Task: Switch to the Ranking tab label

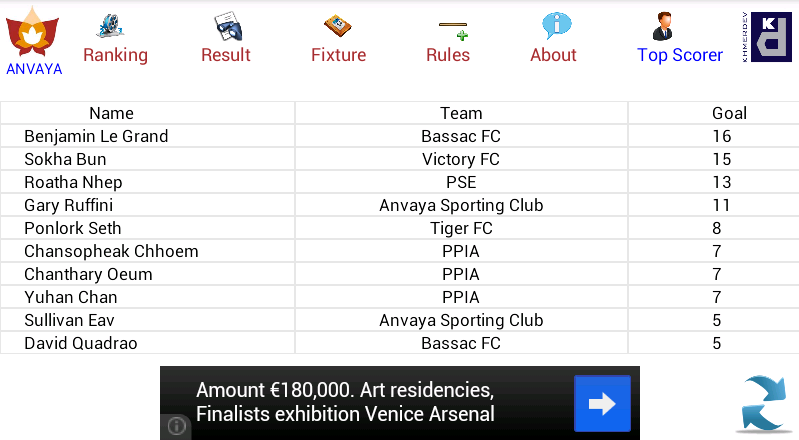Action: (116, 55)
